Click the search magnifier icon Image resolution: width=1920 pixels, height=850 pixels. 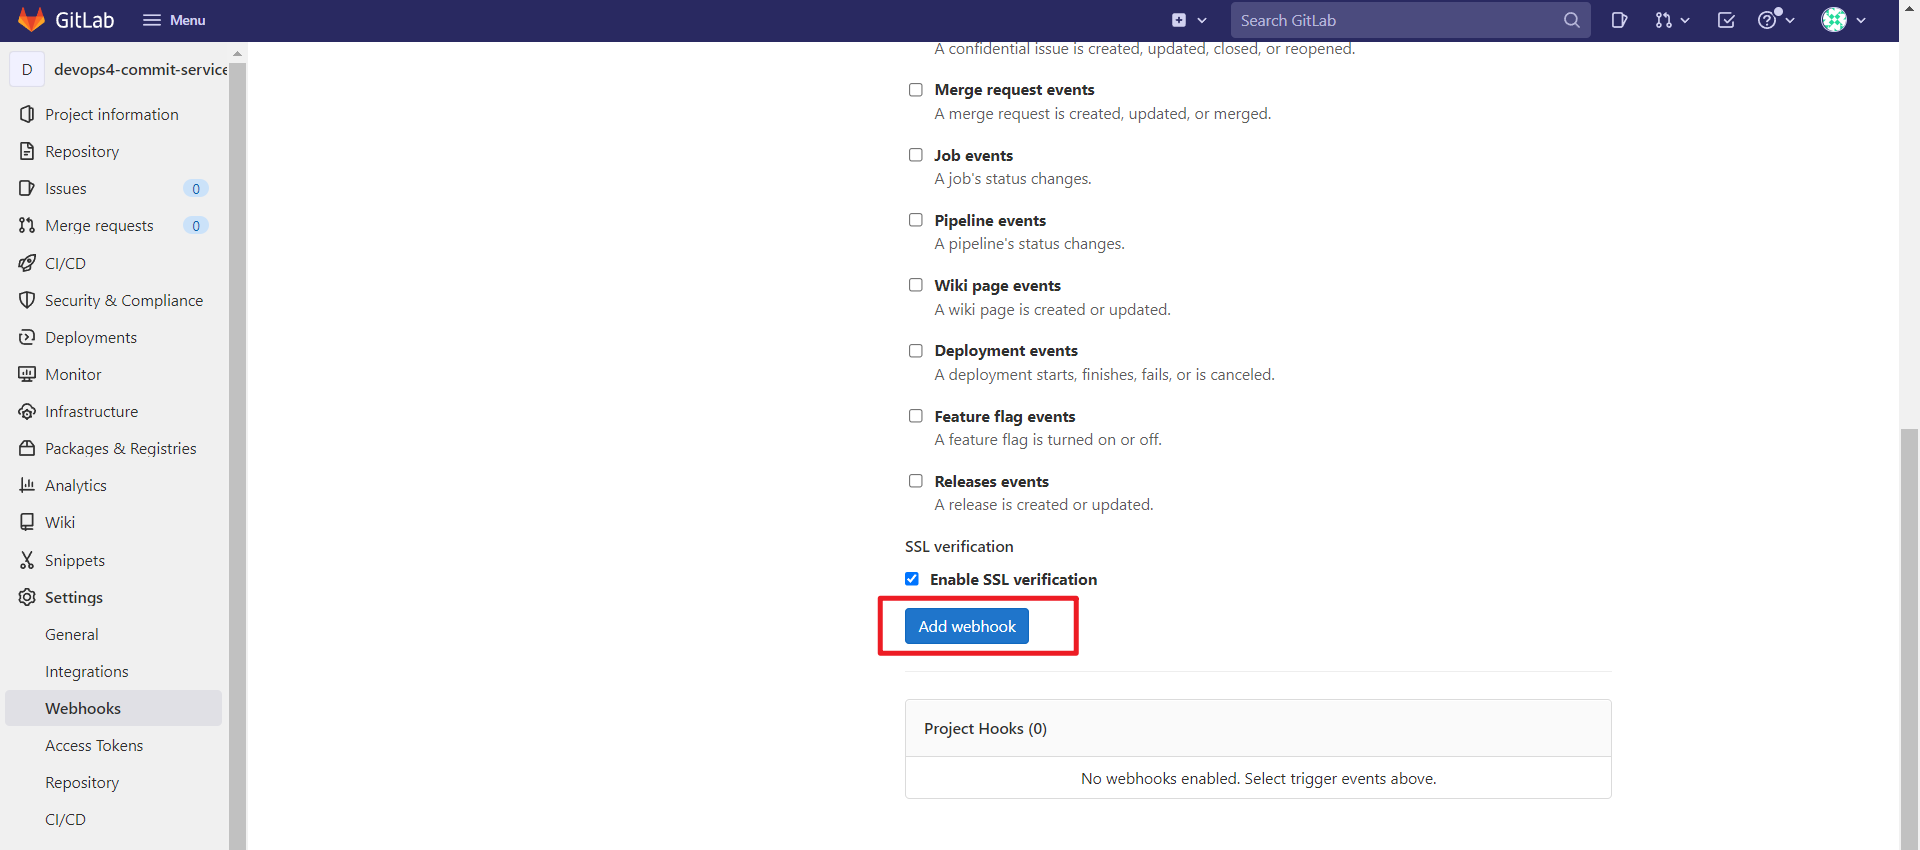(1572, 20)
